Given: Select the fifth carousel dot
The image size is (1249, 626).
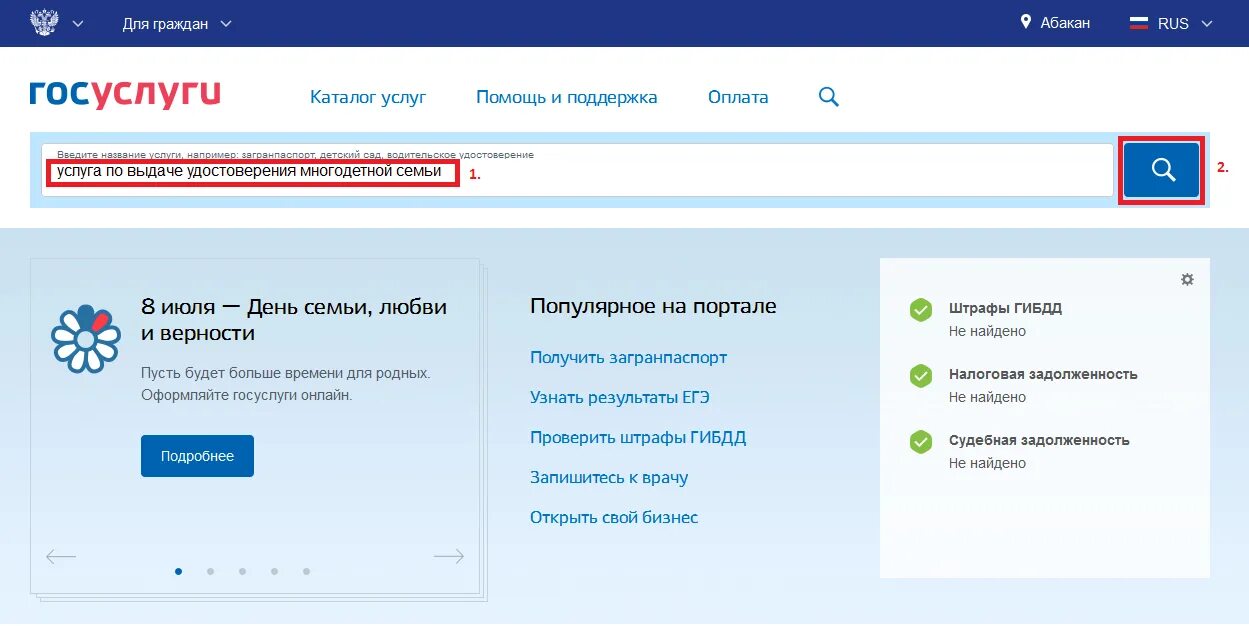Looking at the screenshot, I should 306,571.
